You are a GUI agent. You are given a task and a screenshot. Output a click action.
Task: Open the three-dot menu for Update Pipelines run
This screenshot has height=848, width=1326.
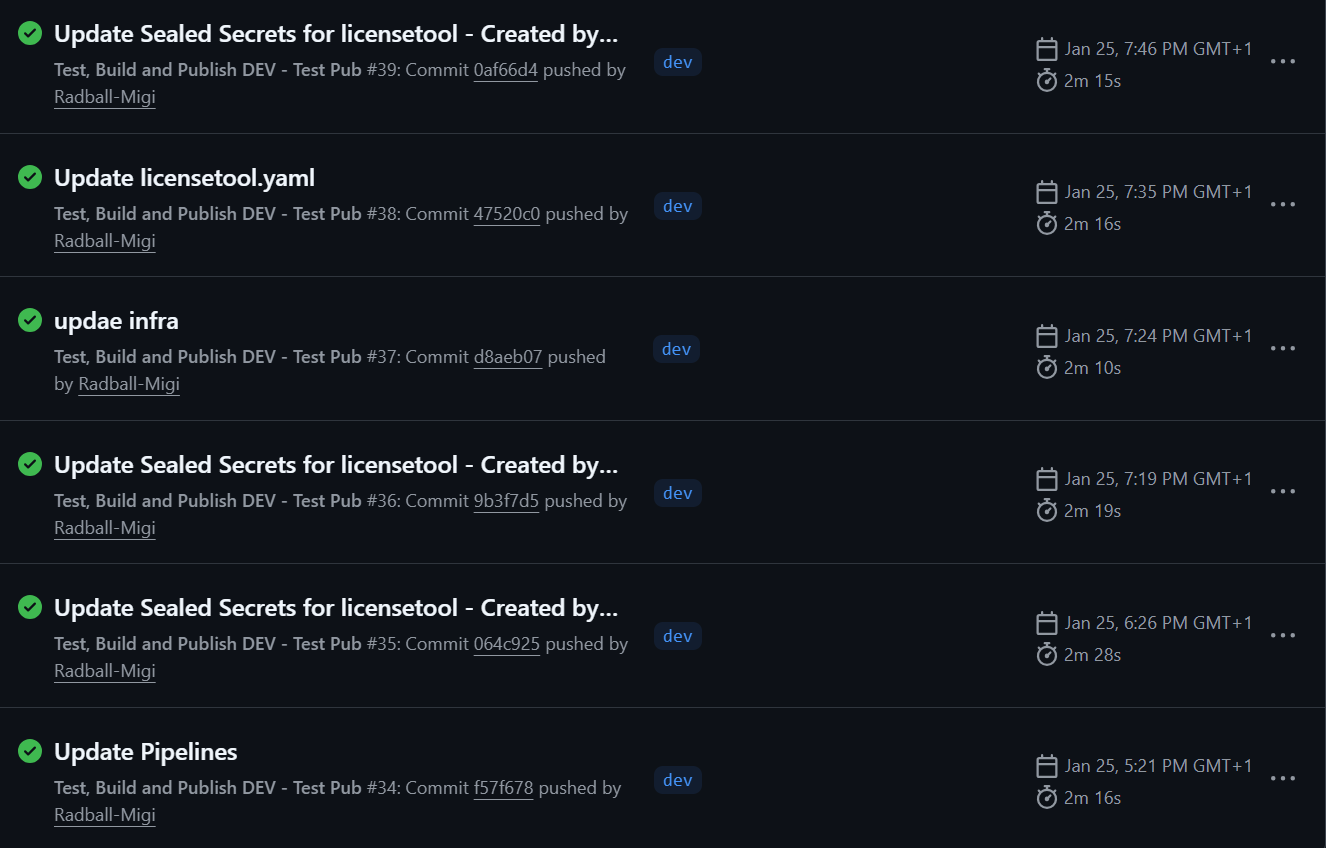[1283, 779]
